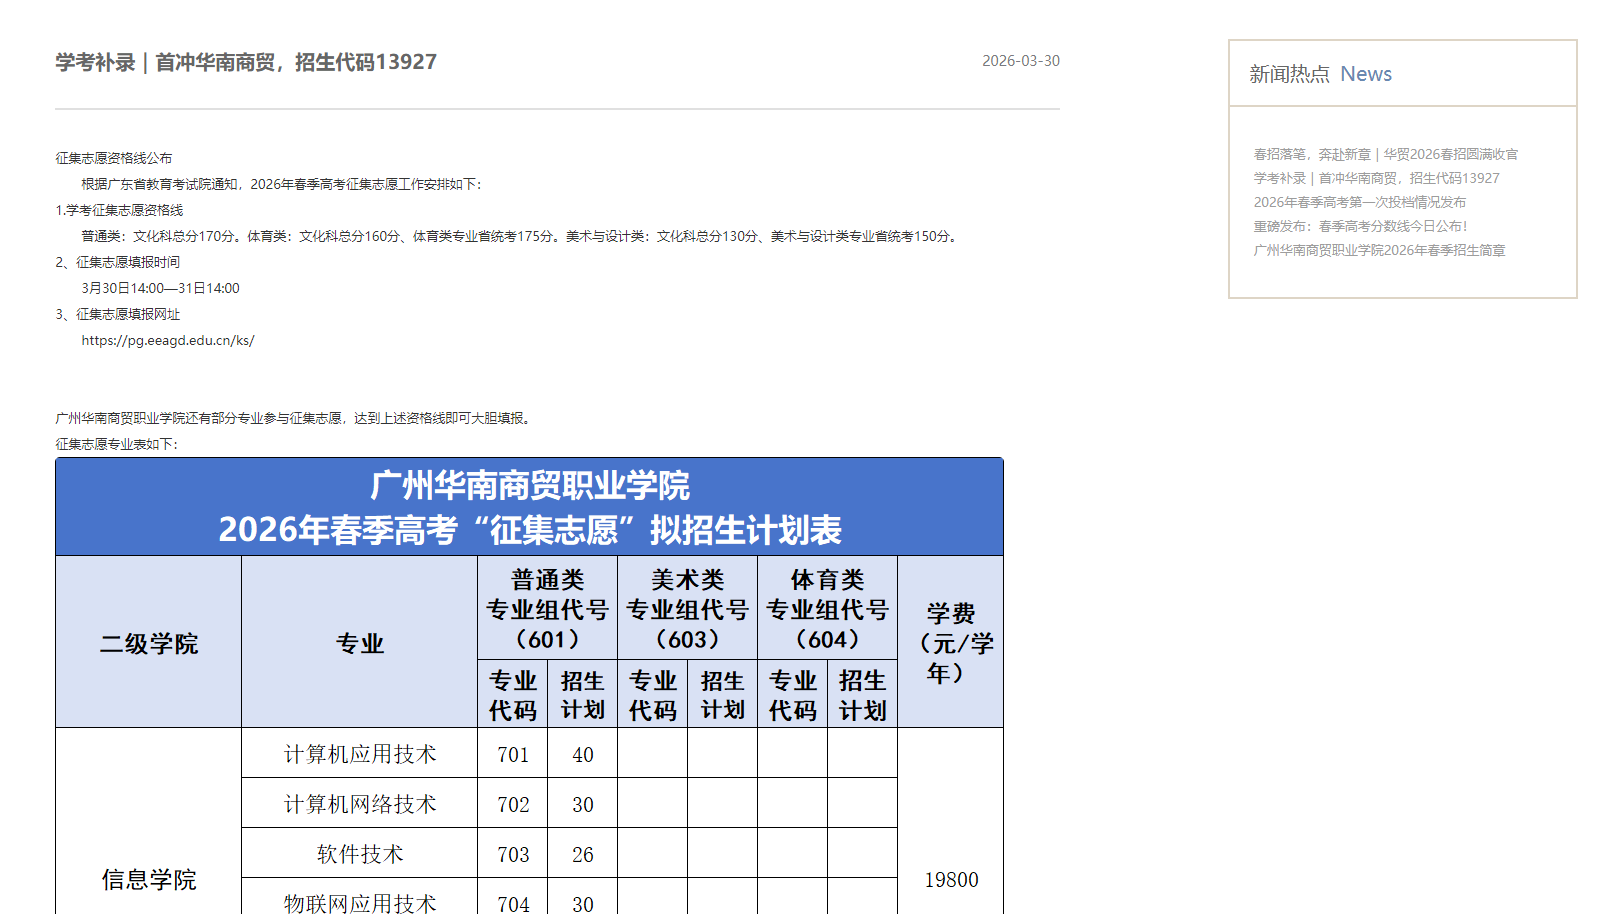The width and height of the screenshot is (1609, 914).
Task: Click the 普通类专业组代号（601）header cell
Action: point(546,606)
